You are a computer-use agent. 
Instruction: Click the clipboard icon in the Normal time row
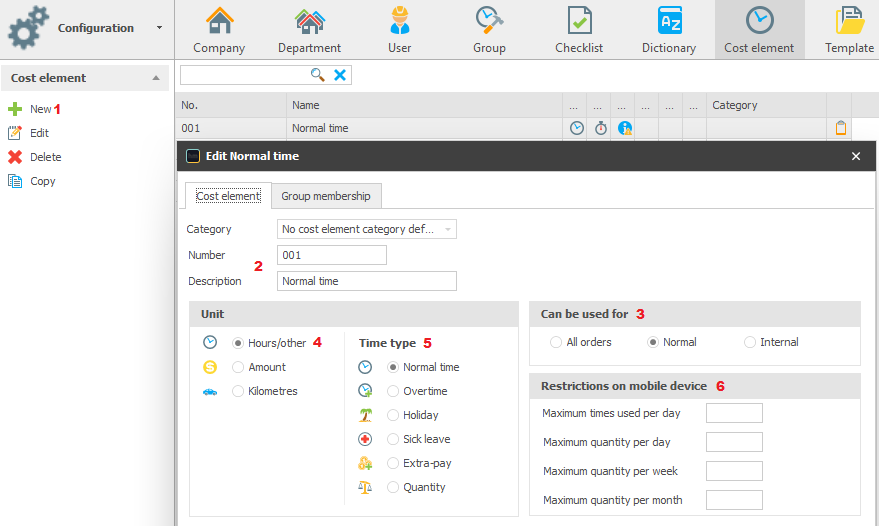click(x=841, y=128)
